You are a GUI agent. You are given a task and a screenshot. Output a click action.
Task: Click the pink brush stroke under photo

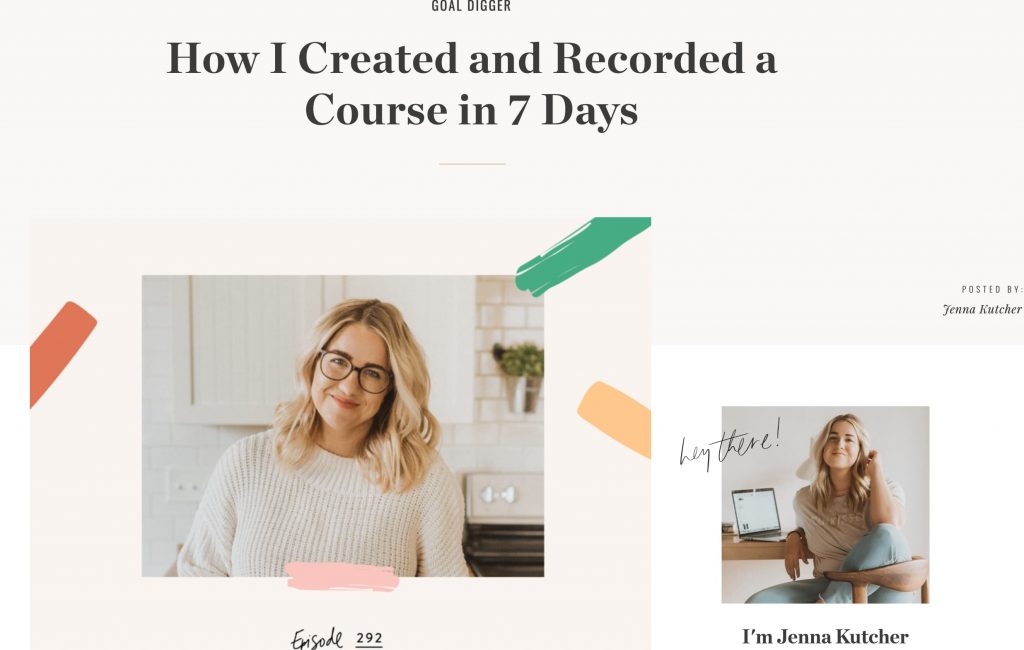[x=343, y=576]
